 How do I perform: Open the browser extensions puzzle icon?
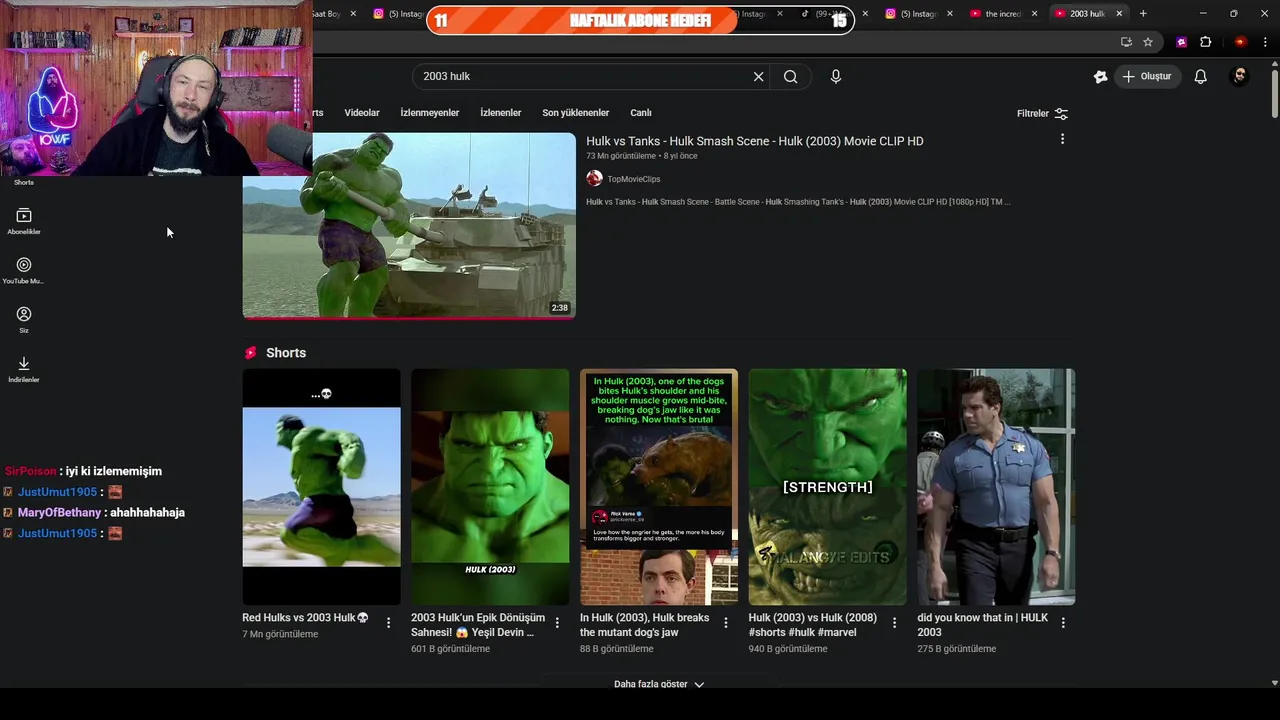(1205, 42)
